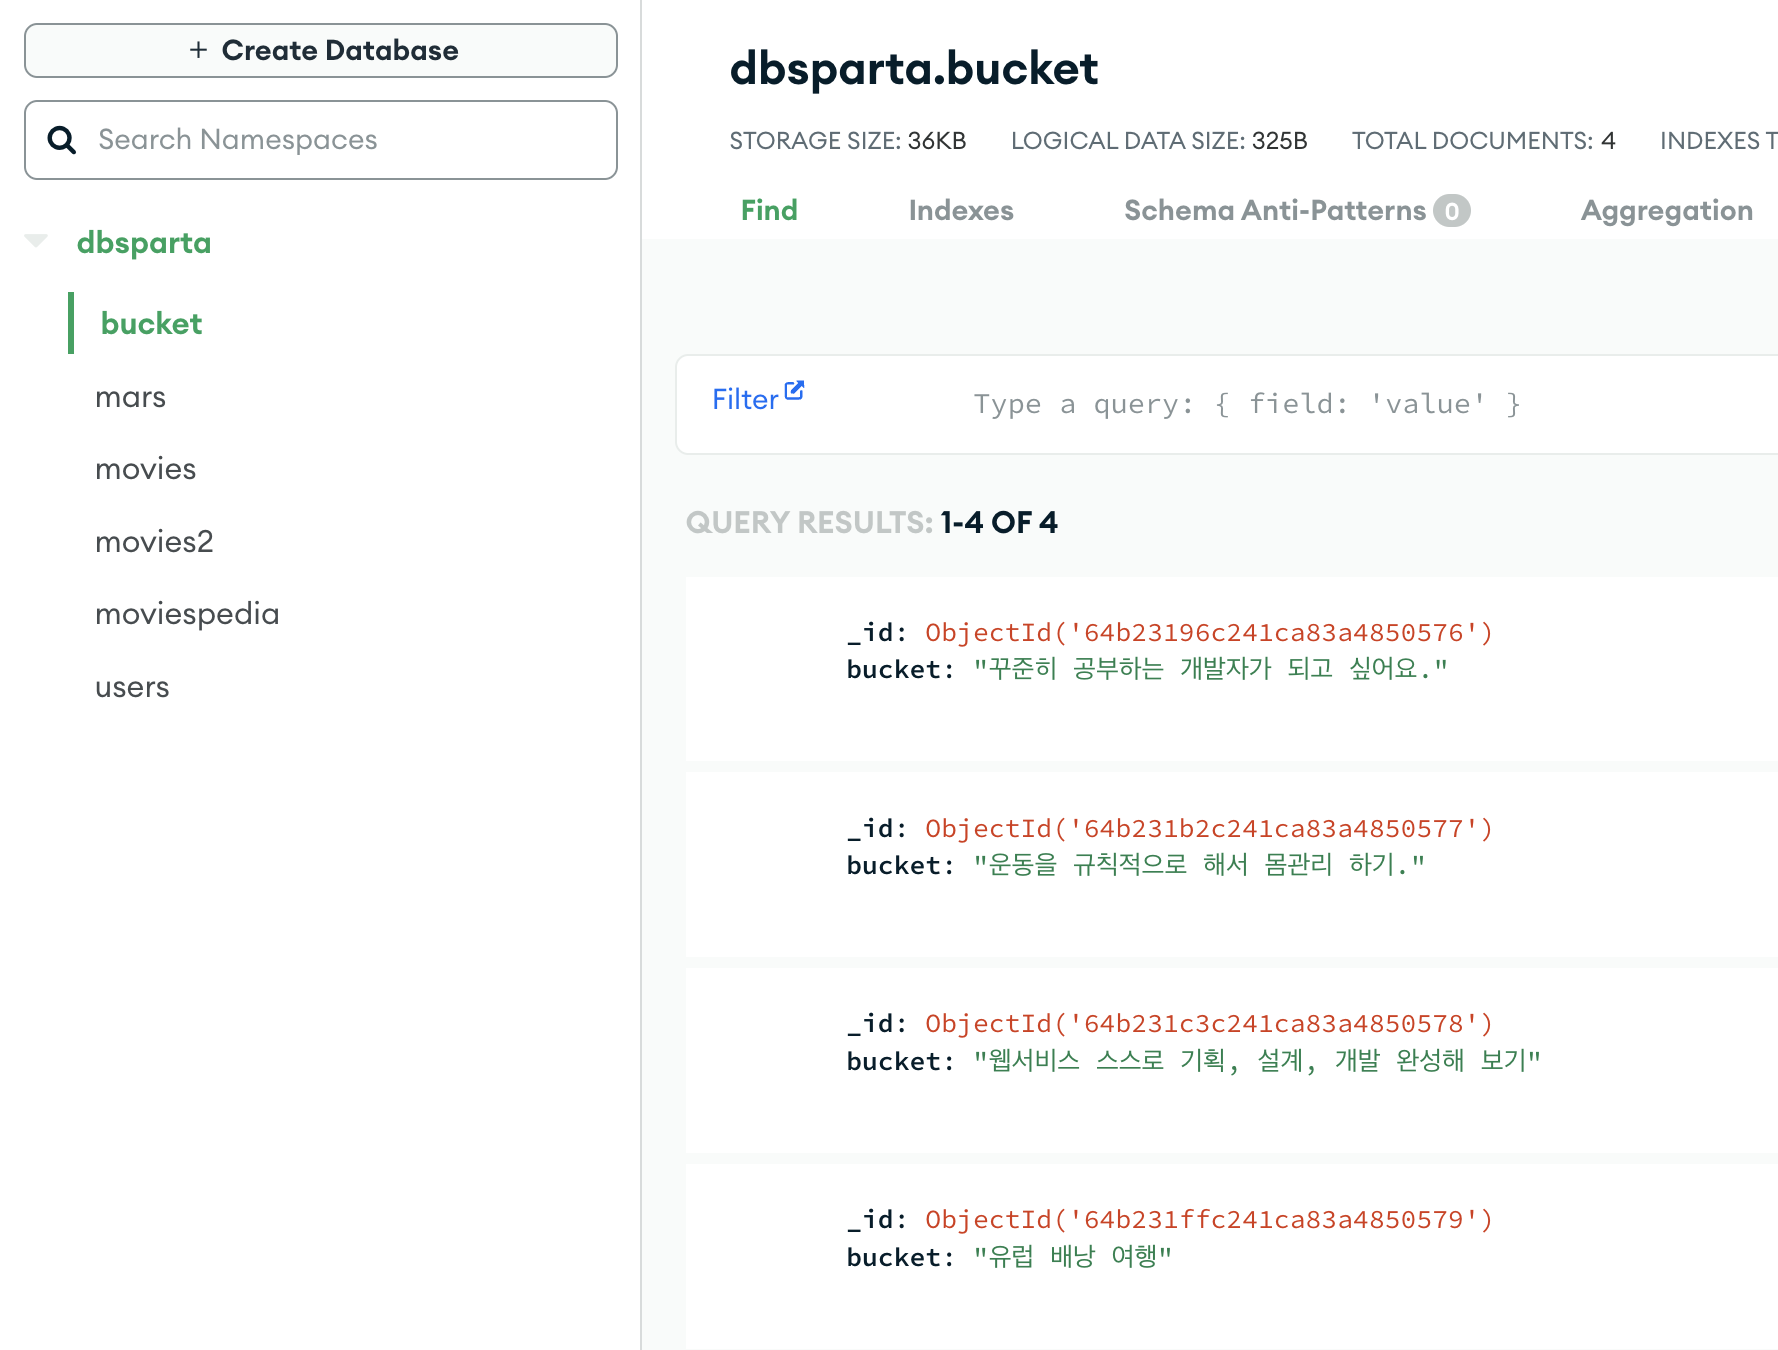
Task: Open the movies collection
Action: click(x=145, y=469)
